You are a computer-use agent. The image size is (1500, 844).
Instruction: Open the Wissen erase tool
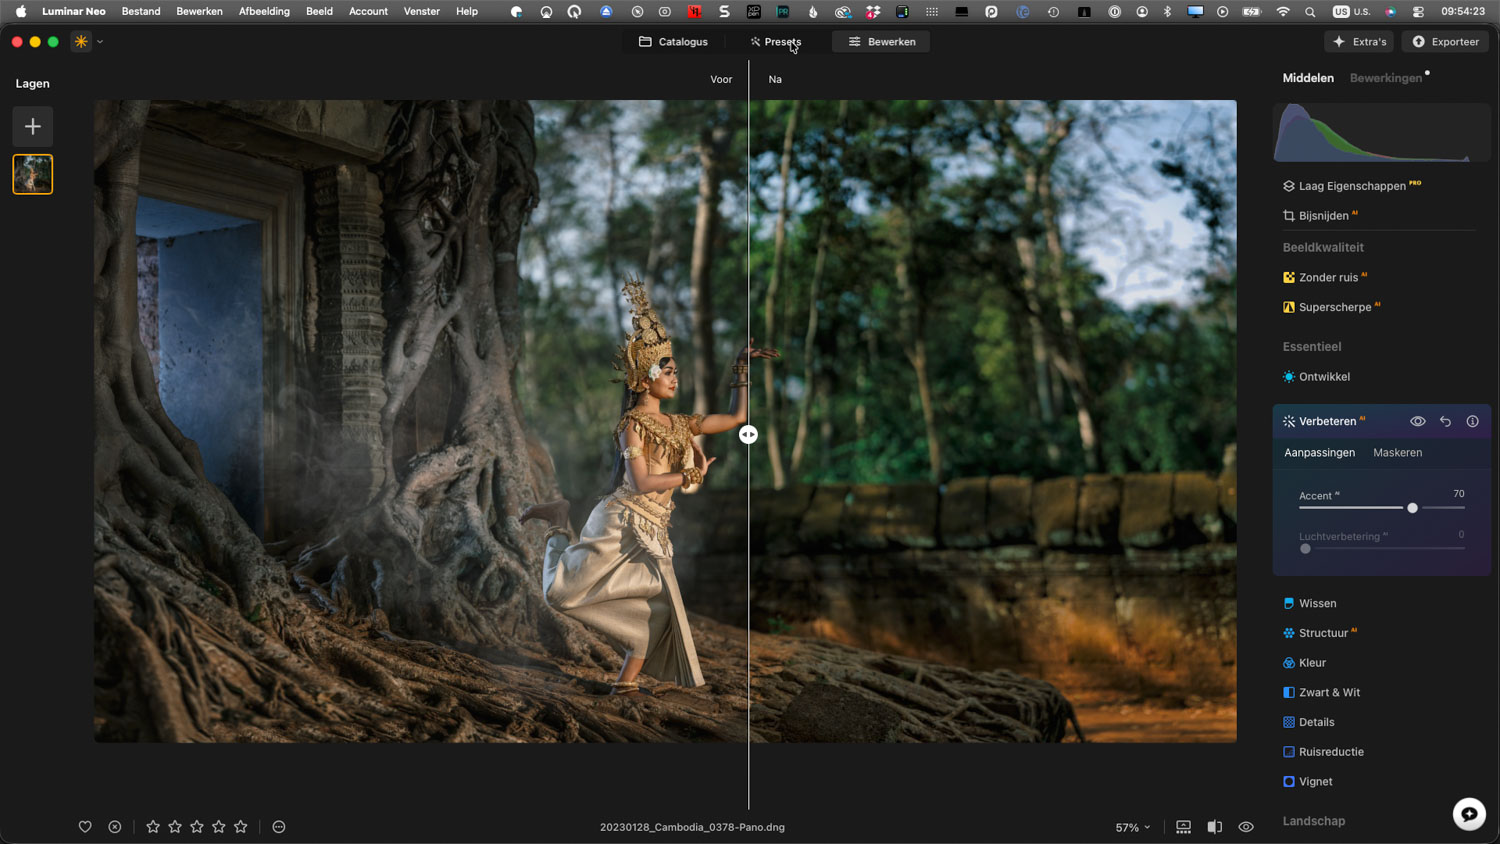pos(1310,604)
